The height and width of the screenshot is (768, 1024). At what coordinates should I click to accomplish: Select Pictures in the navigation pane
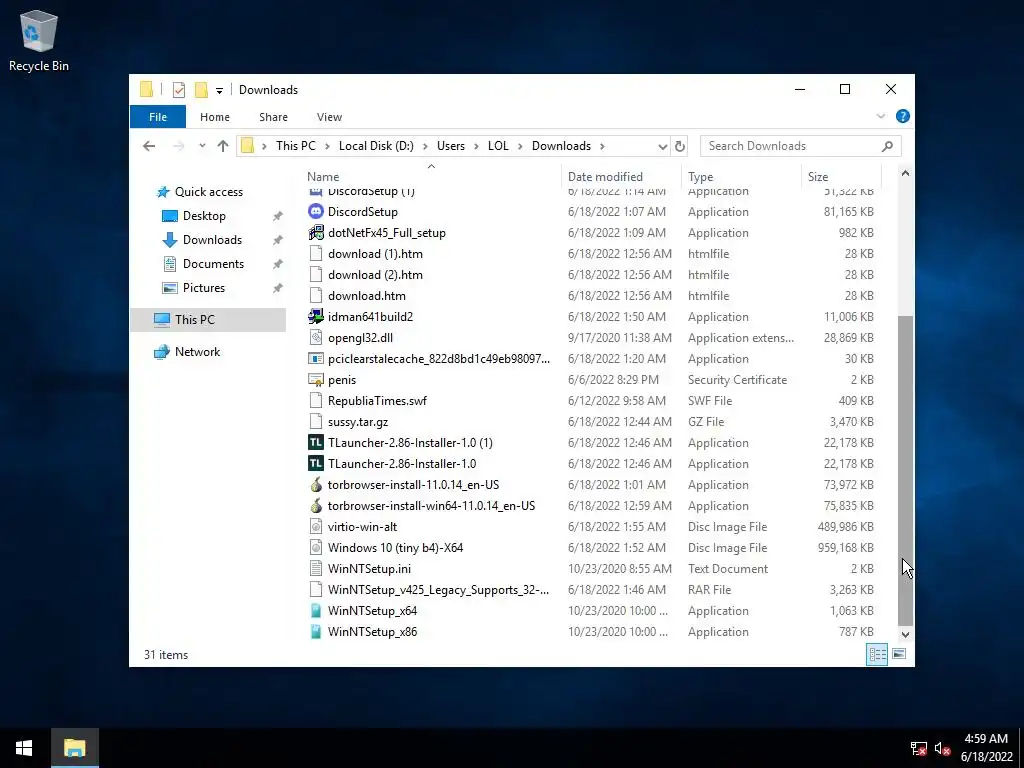pyautogui.click(x=203, y=288)
